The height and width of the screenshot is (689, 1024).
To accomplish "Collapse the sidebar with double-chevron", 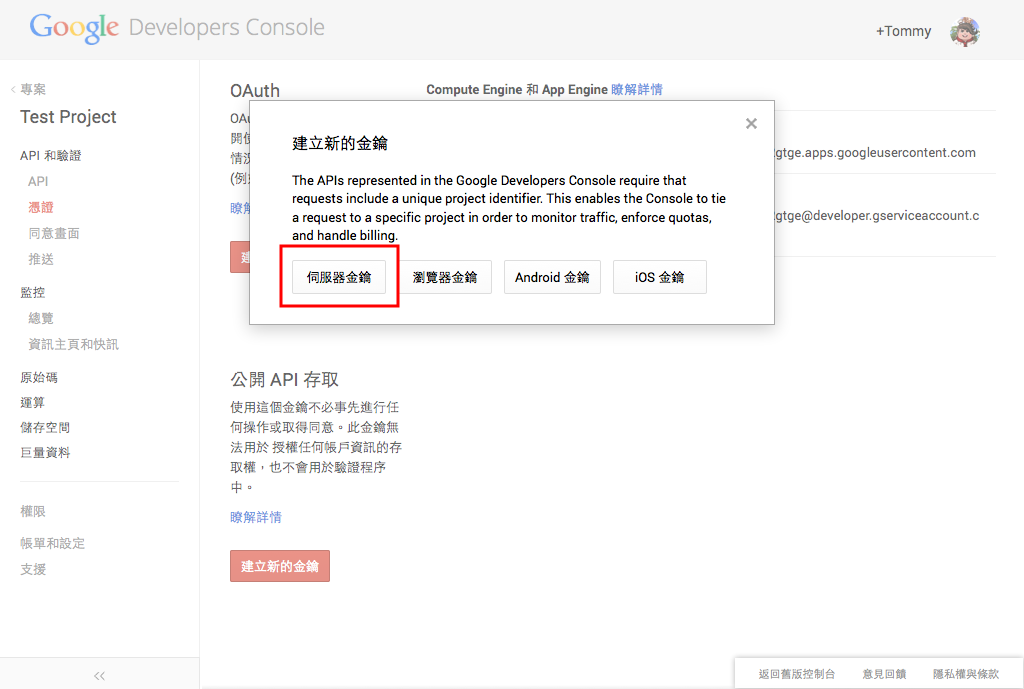I will pyautogui.click(x=99, y=675).
